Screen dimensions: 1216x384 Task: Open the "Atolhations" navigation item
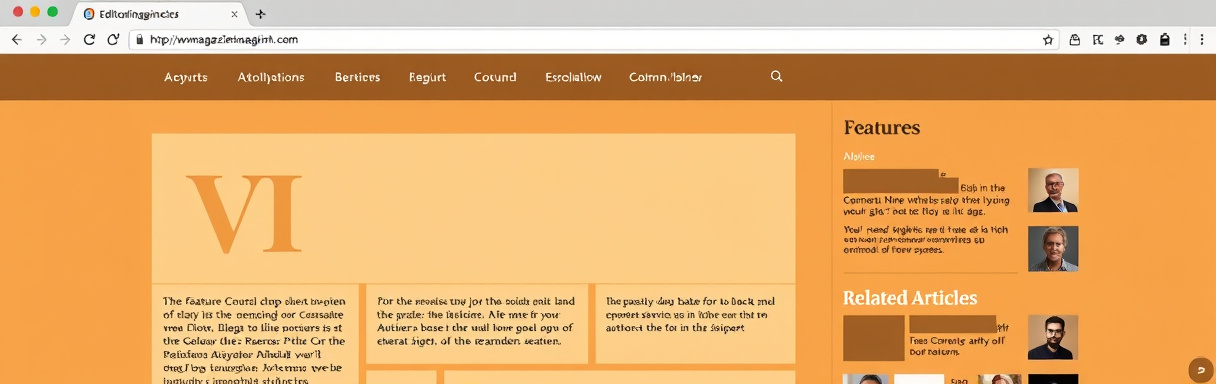(271, 77)
